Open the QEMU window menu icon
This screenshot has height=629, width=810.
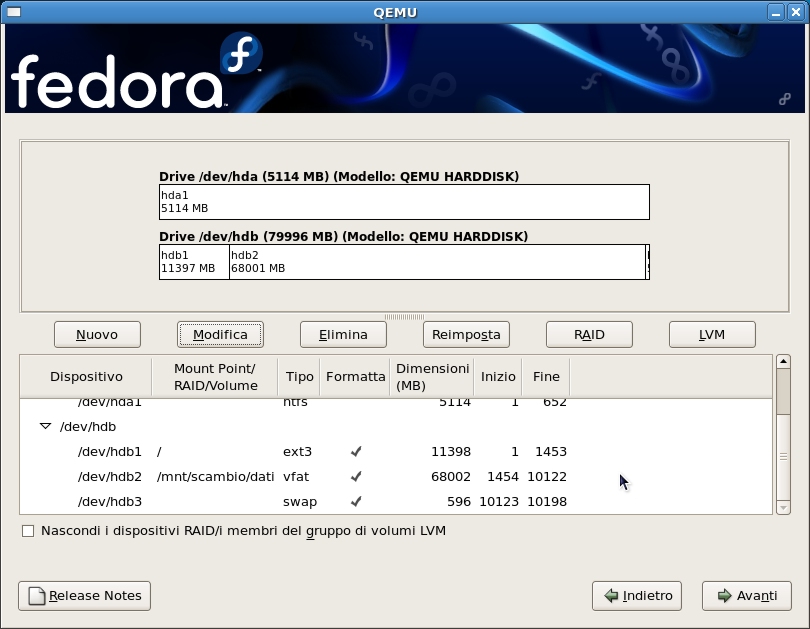pos(14,11)
